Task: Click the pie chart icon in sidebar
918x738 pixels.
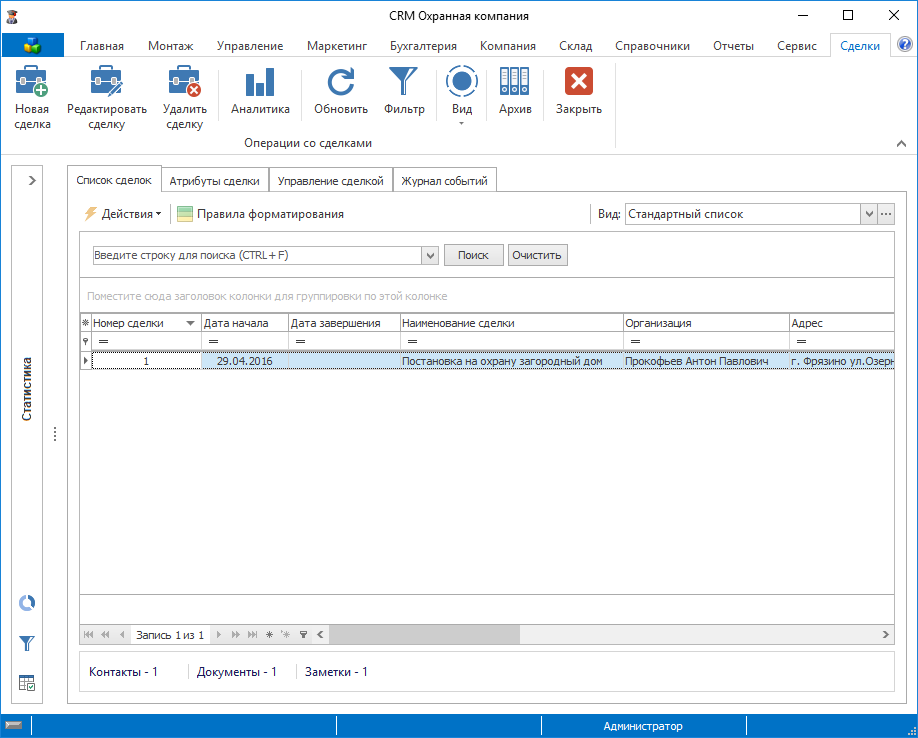Action: 27,603
